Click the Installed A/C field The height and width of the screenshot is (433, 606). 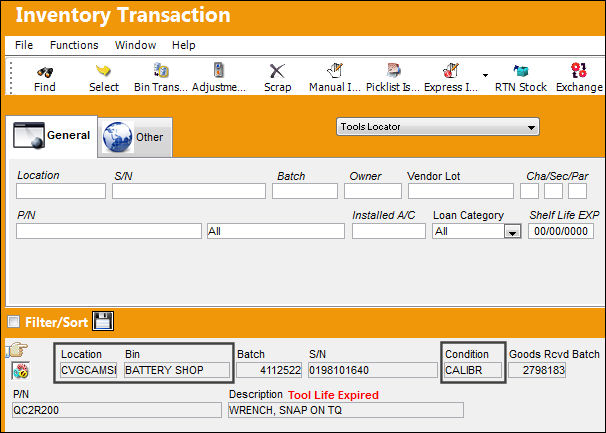click(389, 231)
